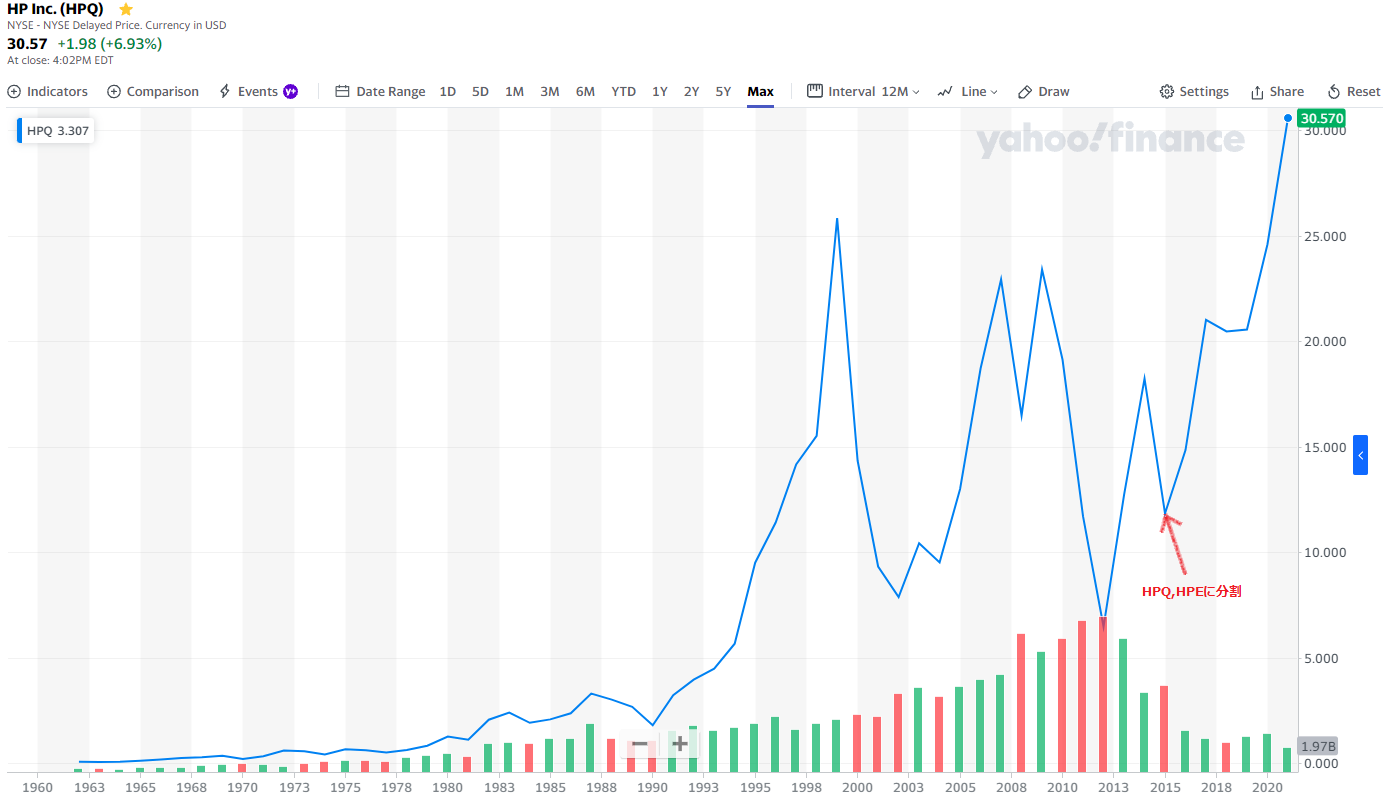Screen dimensions: 1390x807
Task: Click the 2000 x-axis label
Action: tap(857, 788)
